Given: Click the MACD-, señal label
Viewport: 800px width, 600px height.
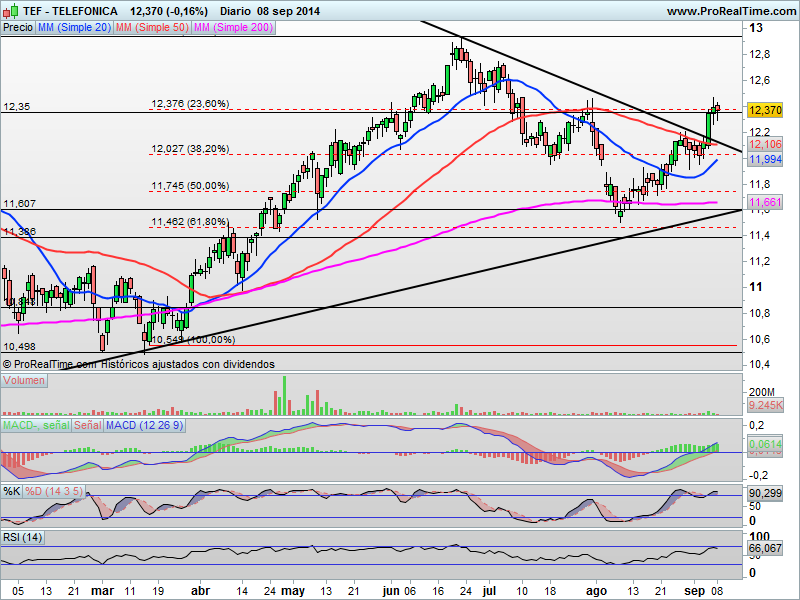Looking at the screenshot, I should coord(36,425).
